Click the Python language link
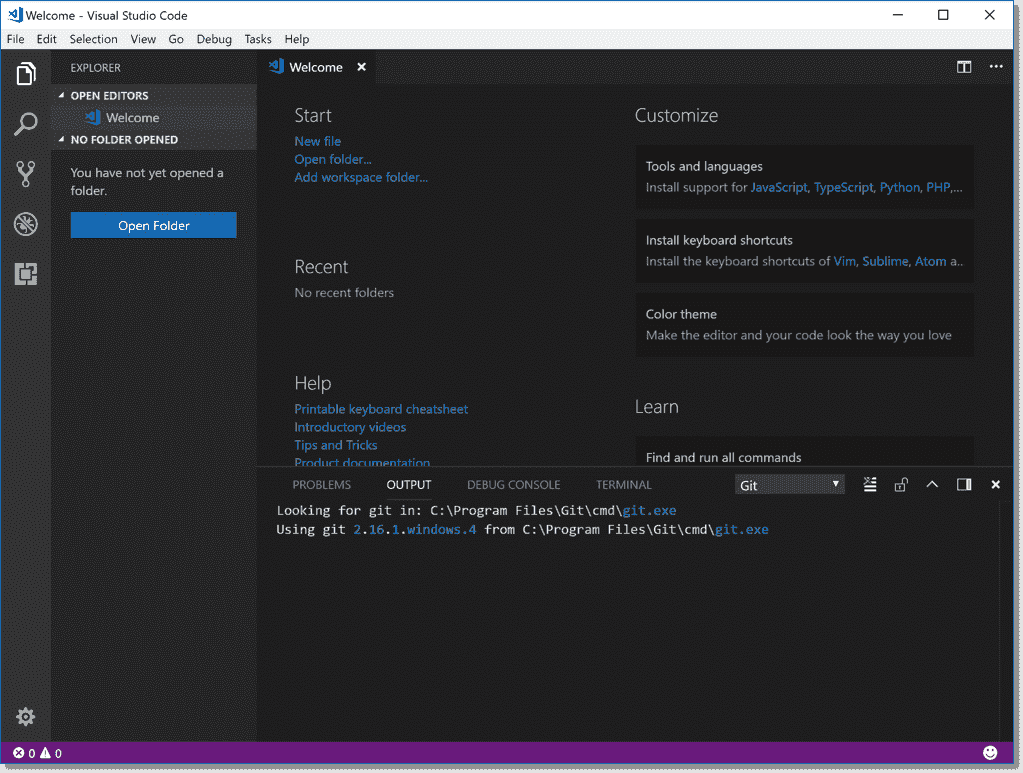This screenshot has width=1023, height=773. [899, 187]
